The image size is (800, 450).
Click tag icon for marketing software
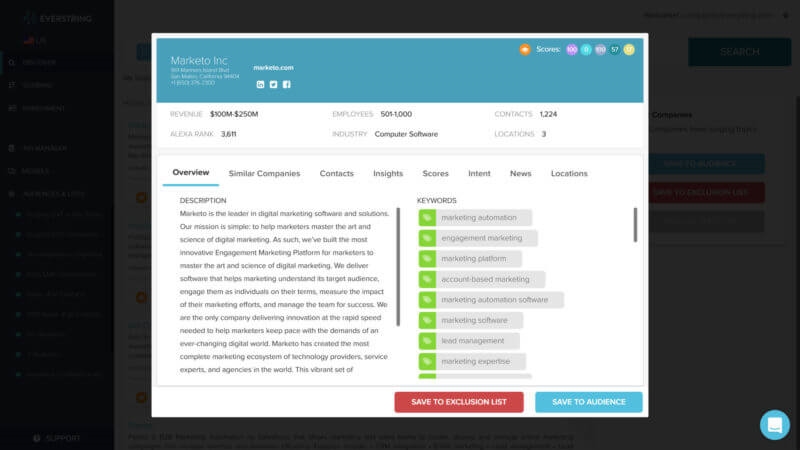[x=427, y=320]
